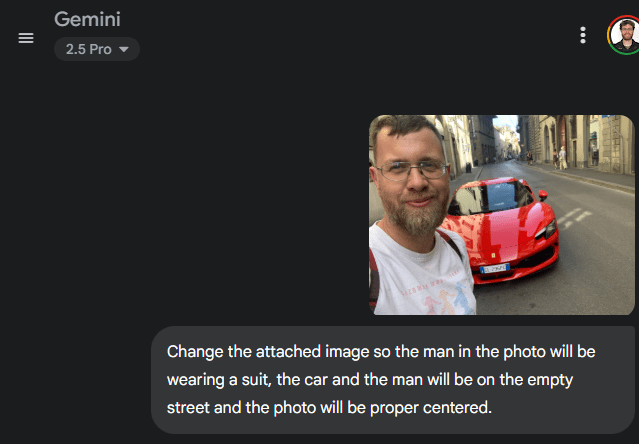Click the word "suit" in the prompt

[256, 380]
